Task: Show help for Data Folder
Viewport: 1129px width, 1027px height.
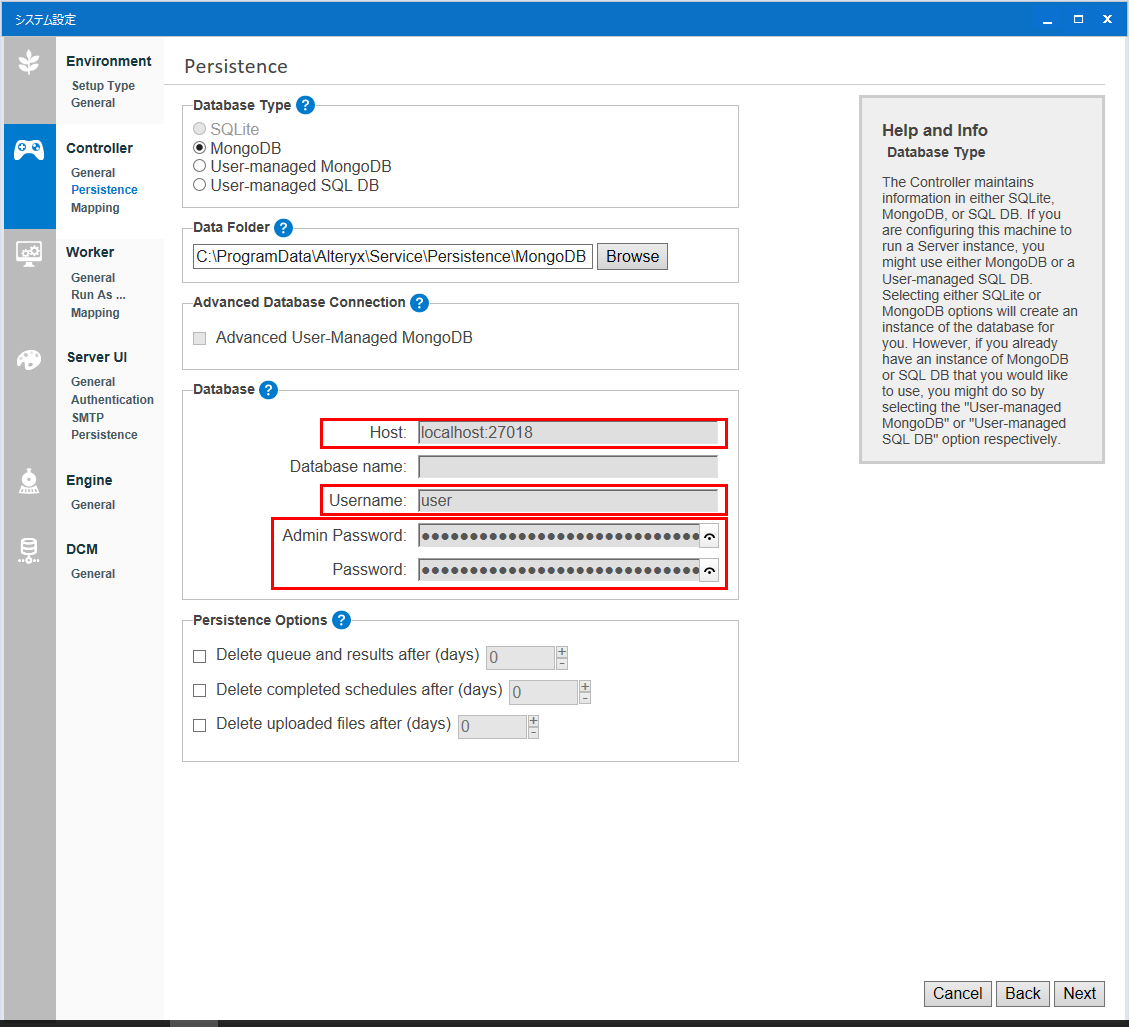Action: tap(284, 228)
